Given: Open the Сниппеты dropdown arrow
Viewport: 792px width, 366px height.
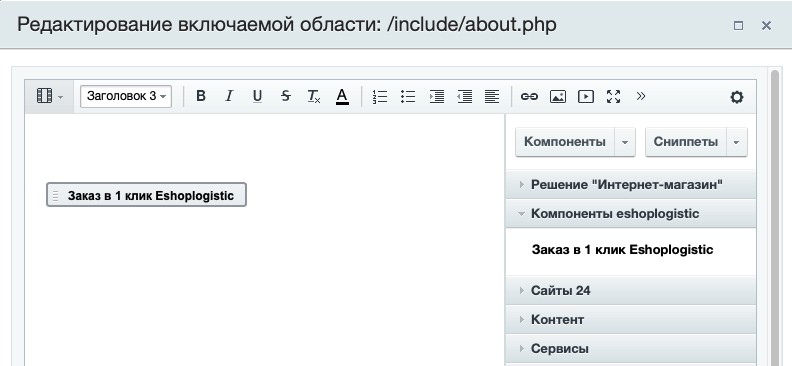Looking at the screenshot, I should point(737,142).
